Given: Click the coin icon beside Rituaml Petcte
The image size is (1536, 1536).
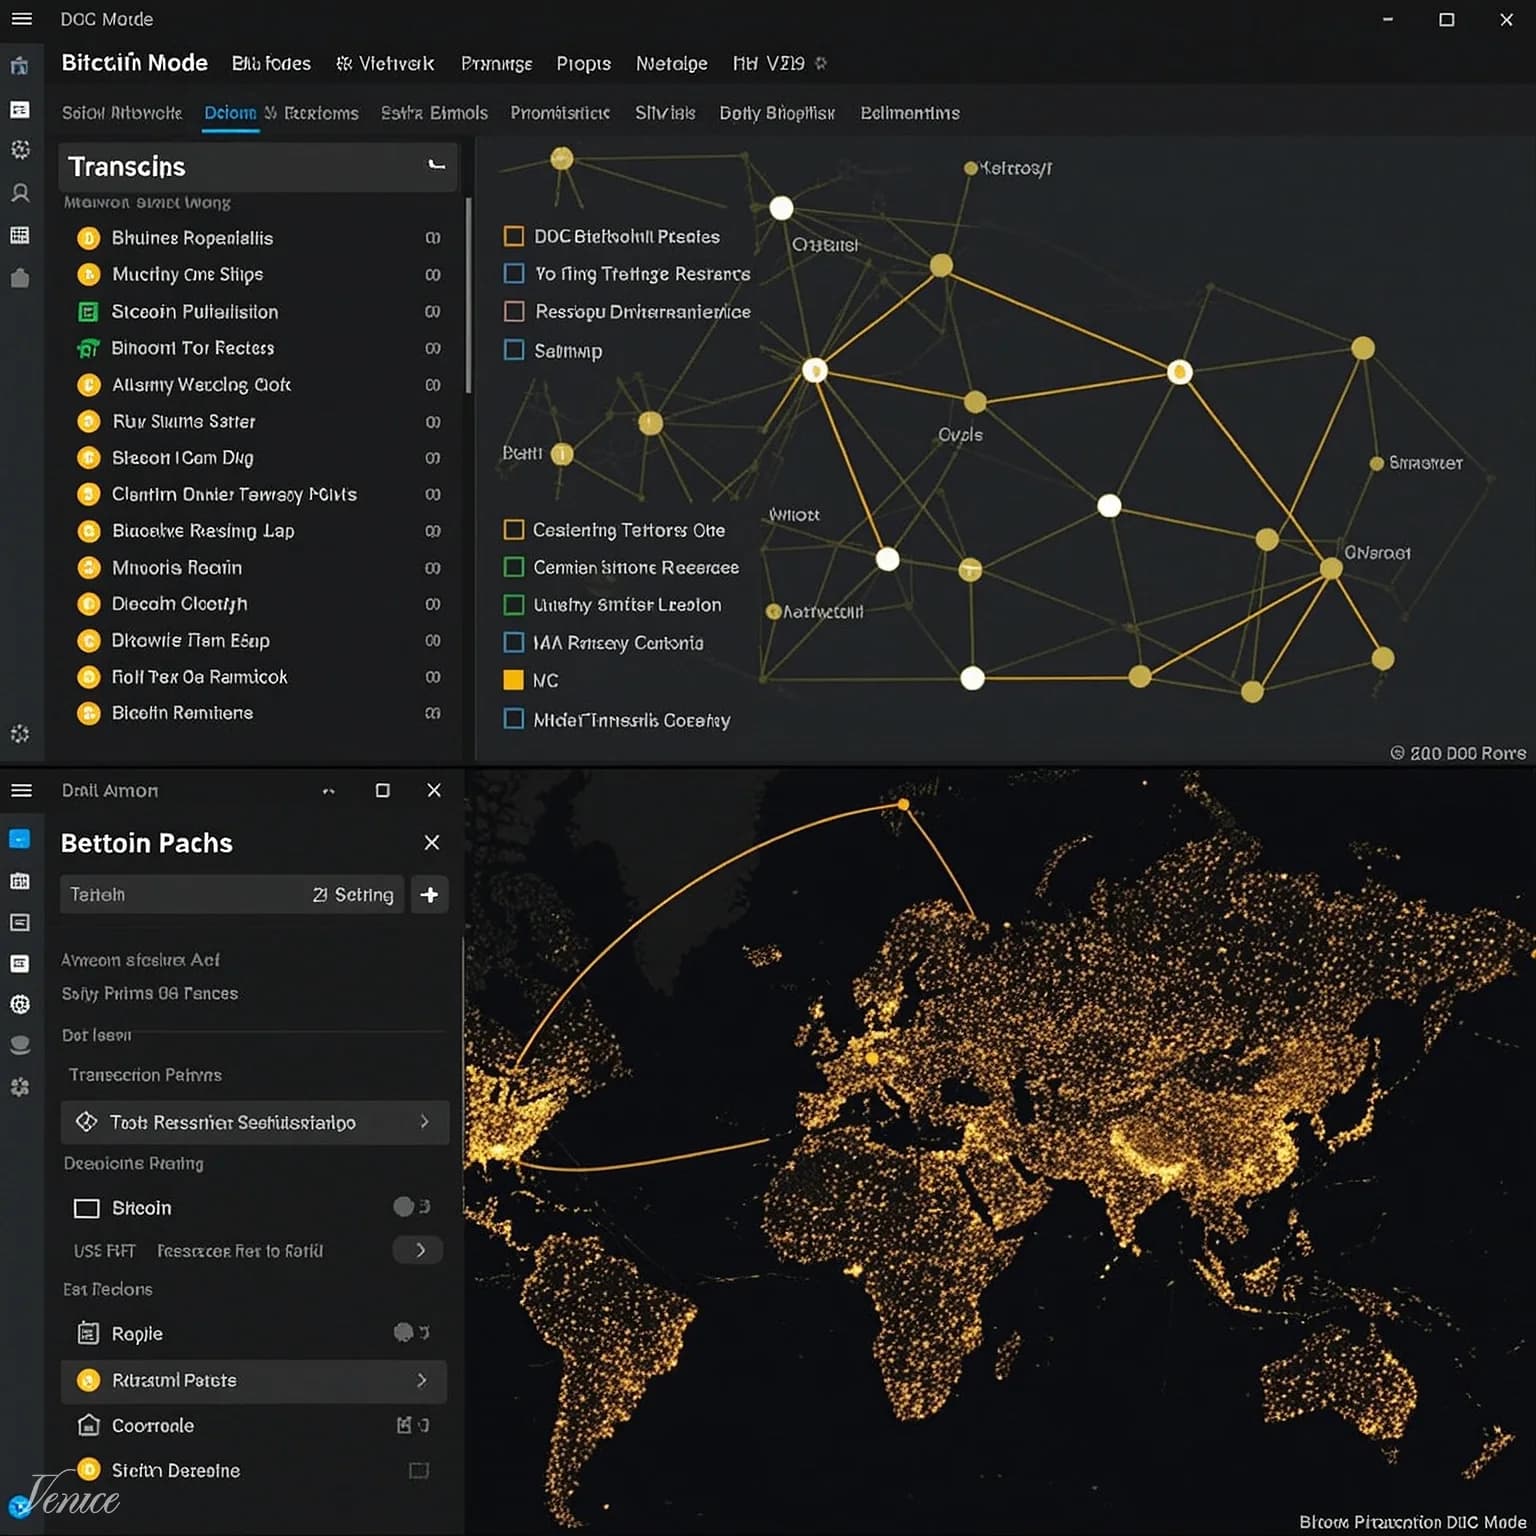Looking at the screenshot, I should [x=89, y=1380].
